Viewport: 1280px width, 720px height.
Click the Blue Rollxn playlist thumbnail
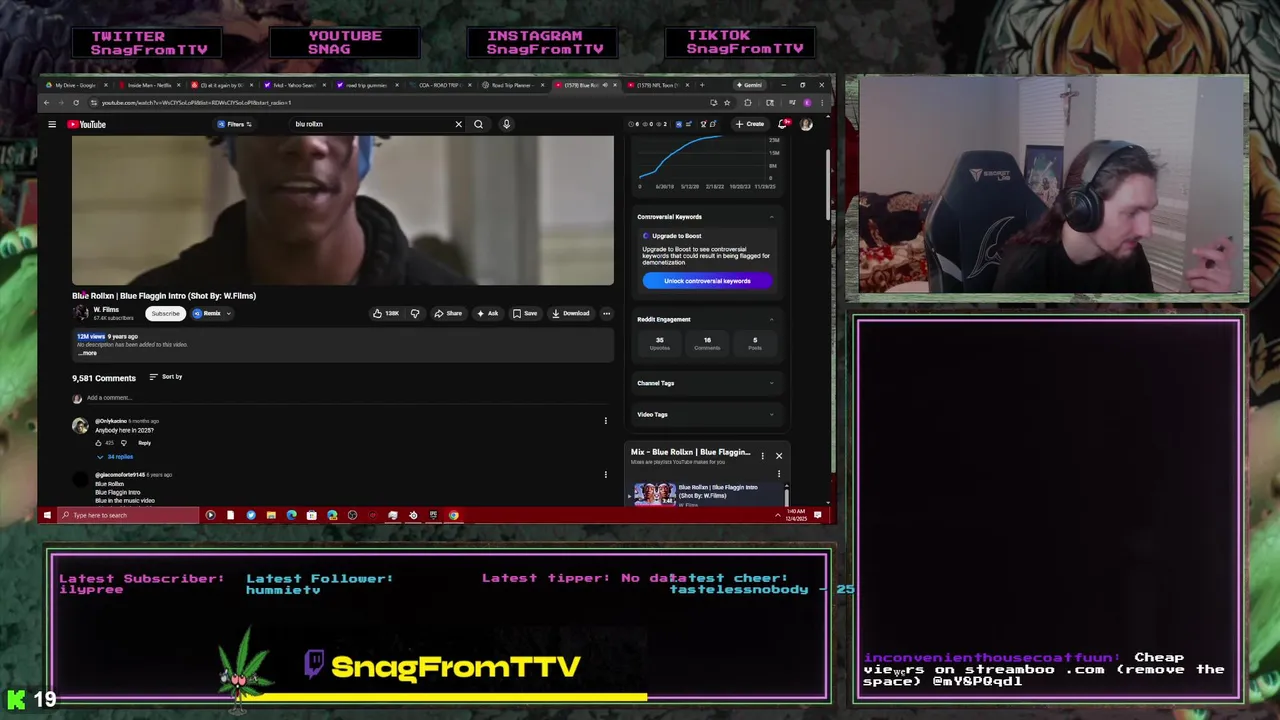655,494
